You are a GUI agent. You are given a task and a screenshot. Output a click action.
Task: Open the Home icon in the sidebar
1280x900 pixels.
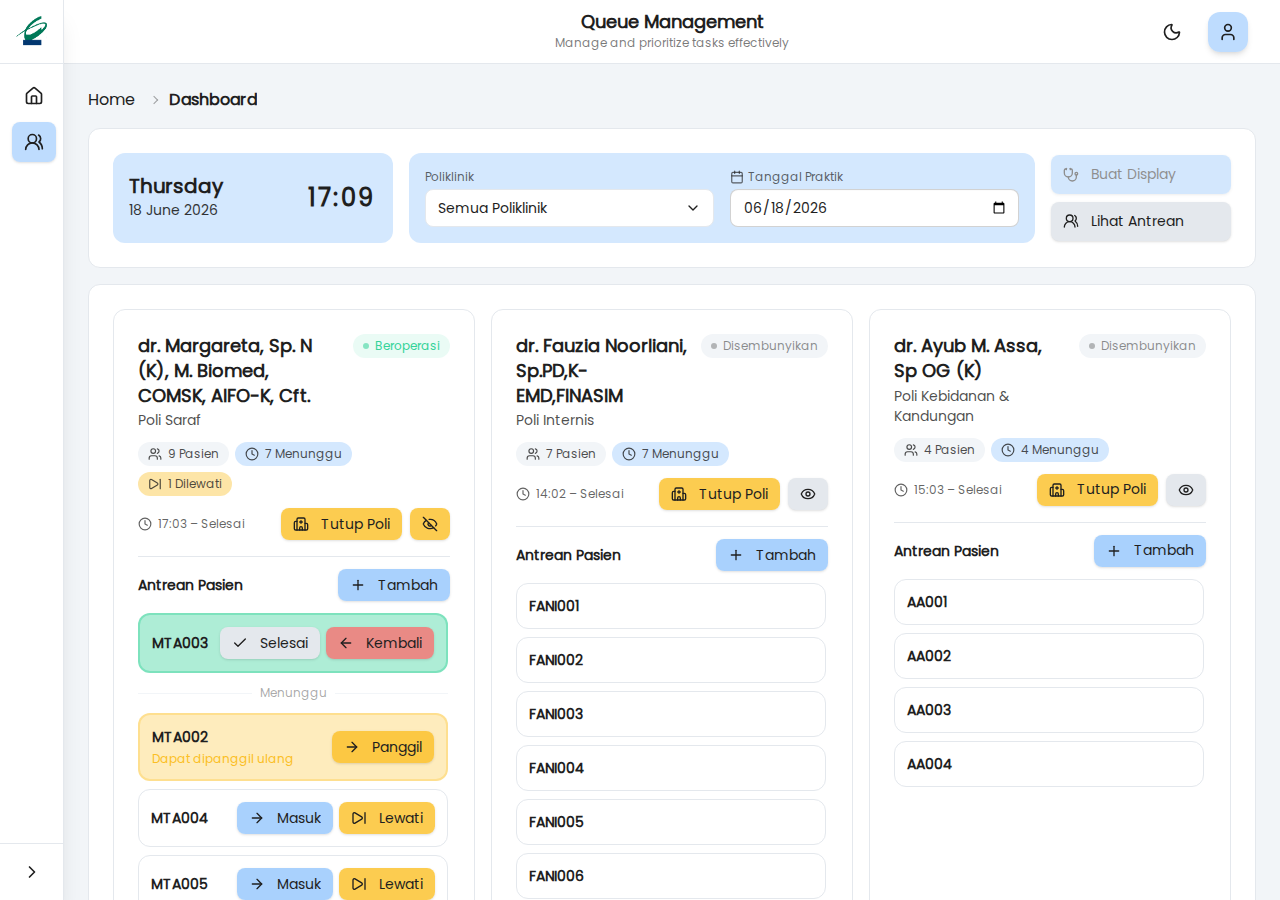point(34,96)
